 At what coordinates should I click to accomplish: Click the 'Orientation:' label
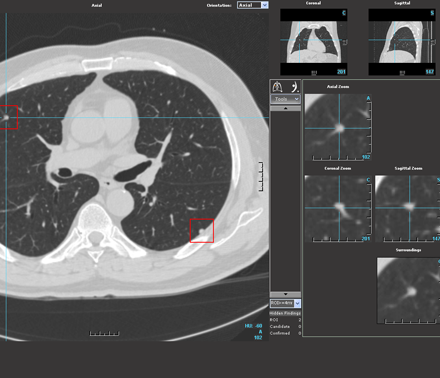(219, 5)
